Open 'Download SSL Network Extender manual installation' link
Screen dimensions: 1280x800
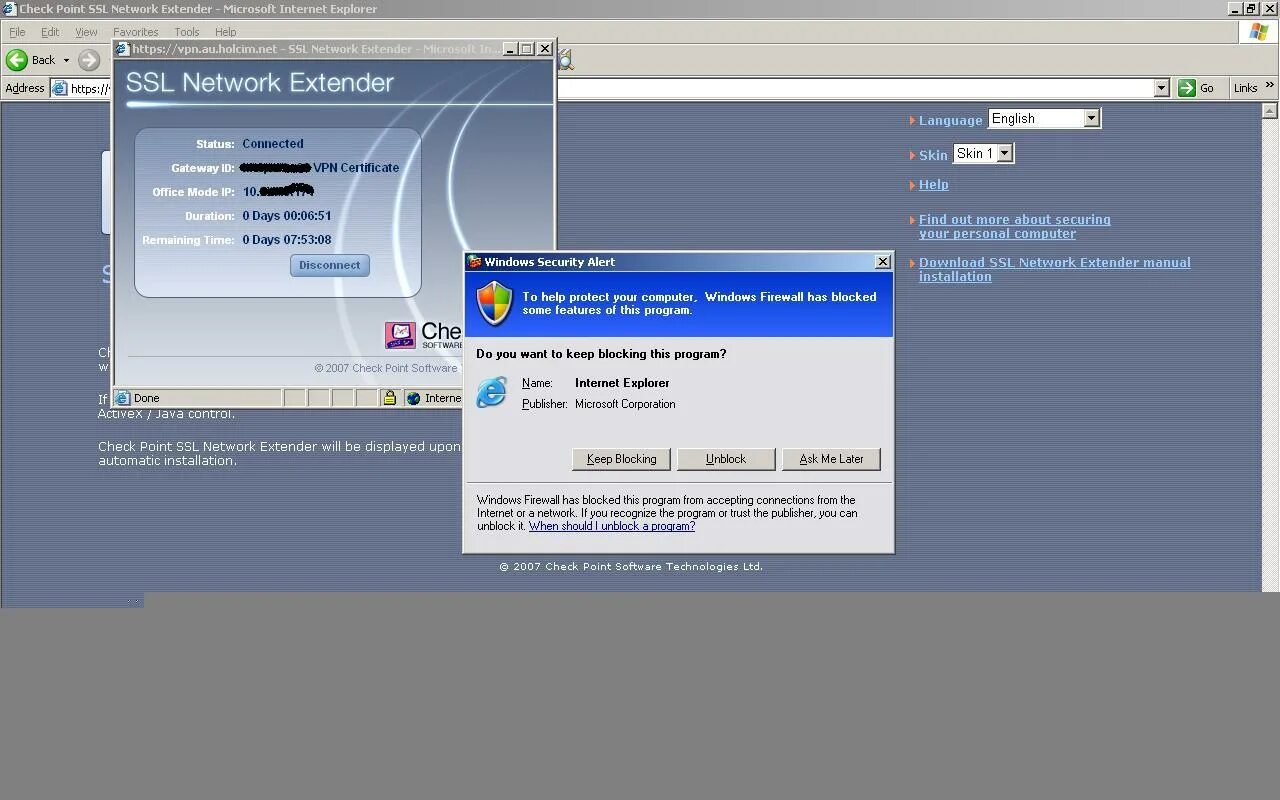click(x=1055, y=269)
